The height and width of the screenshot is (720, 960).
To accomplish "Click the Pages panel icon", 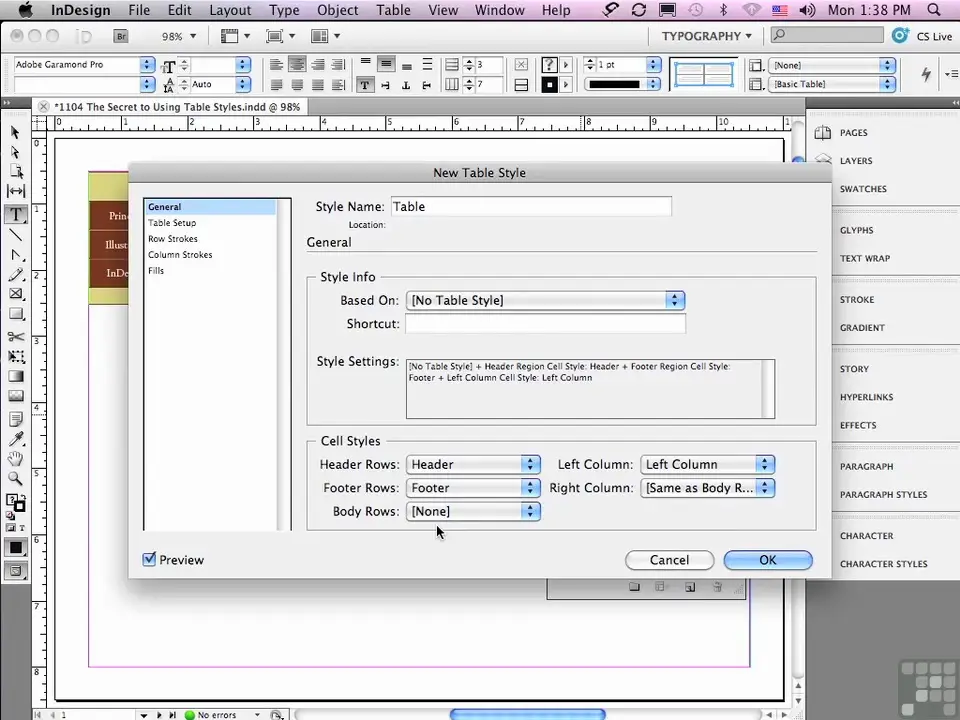I will click(823, 132).
